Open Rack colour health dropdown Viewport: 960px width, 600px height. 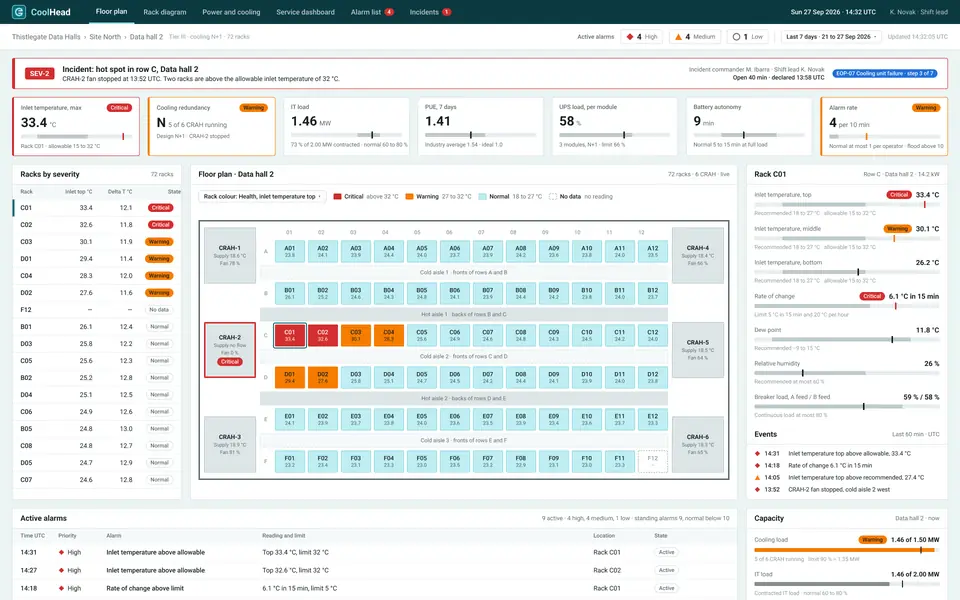(262, 197)
